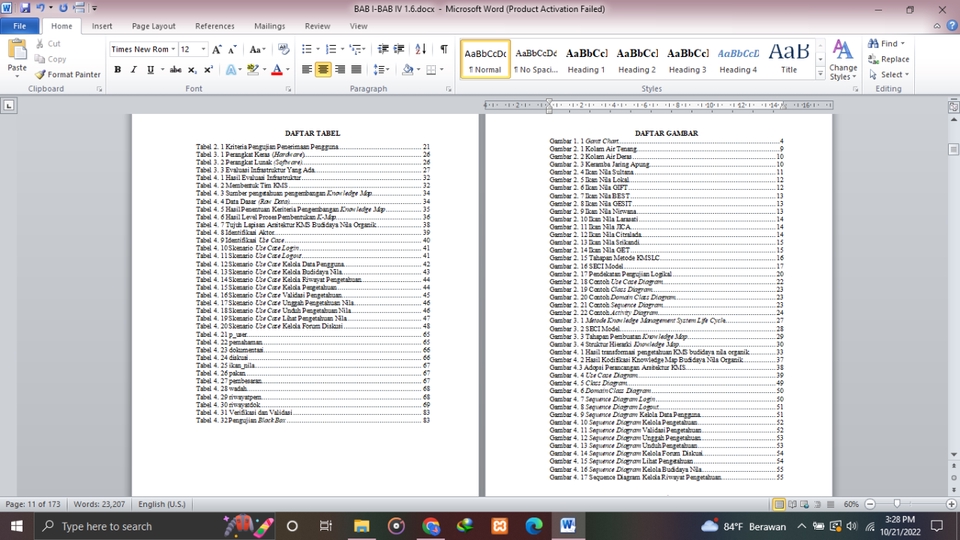Open Change Styles menu
The image size is (960, 540).
843,60
